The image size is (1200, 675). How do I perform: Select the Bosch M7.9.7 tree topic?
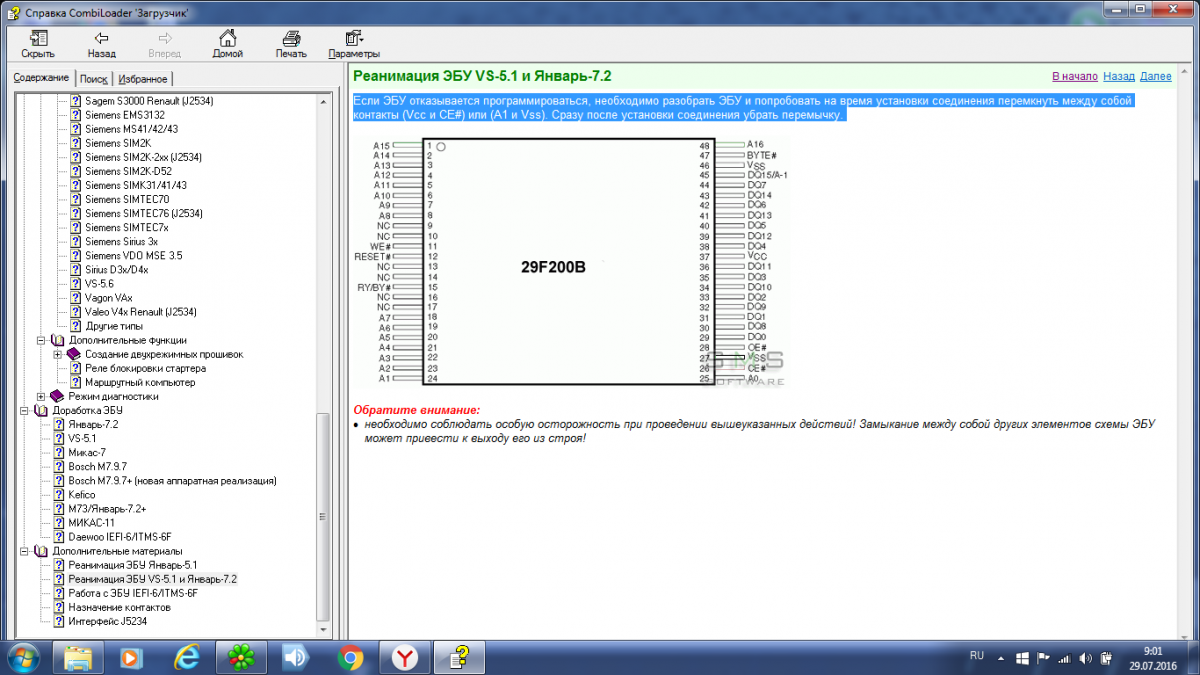point(97,466)
